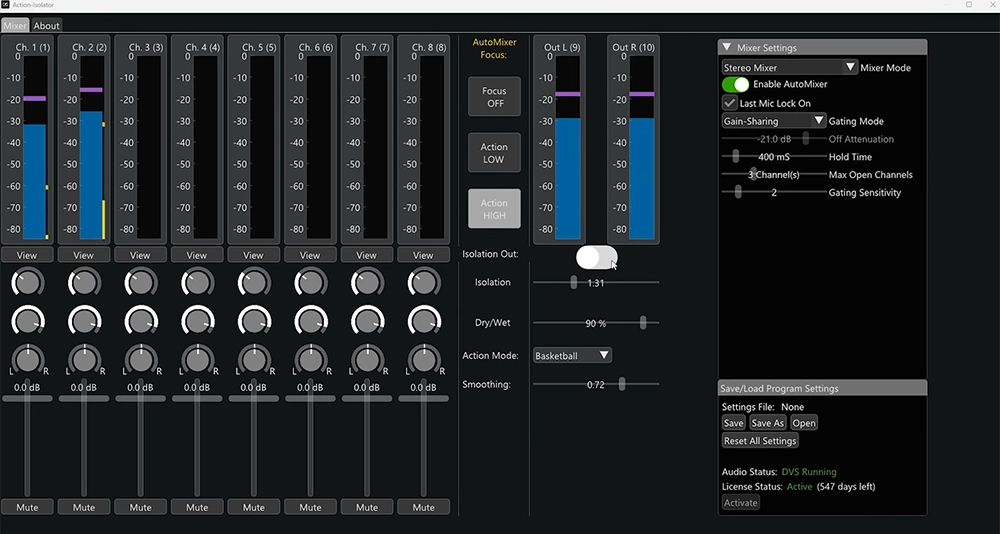Click top knob of Ch. 2
The image size is (1000, 534).
coord(84,283)
